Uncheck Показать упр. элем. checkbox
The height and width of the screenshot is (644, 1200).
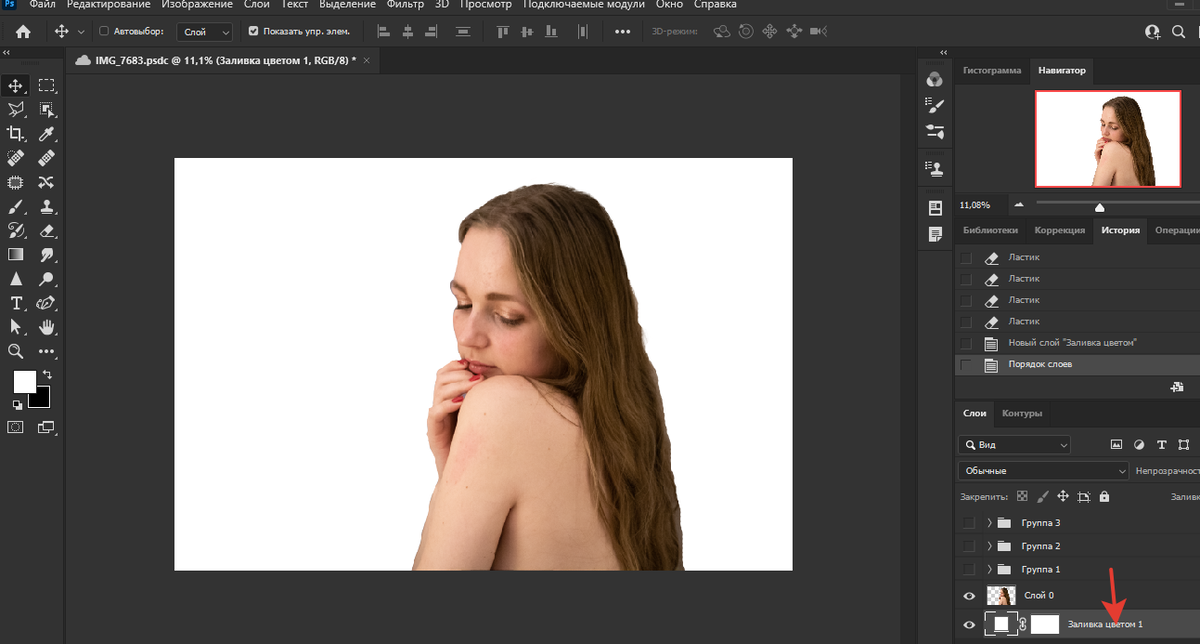click(x=253, y=32)
